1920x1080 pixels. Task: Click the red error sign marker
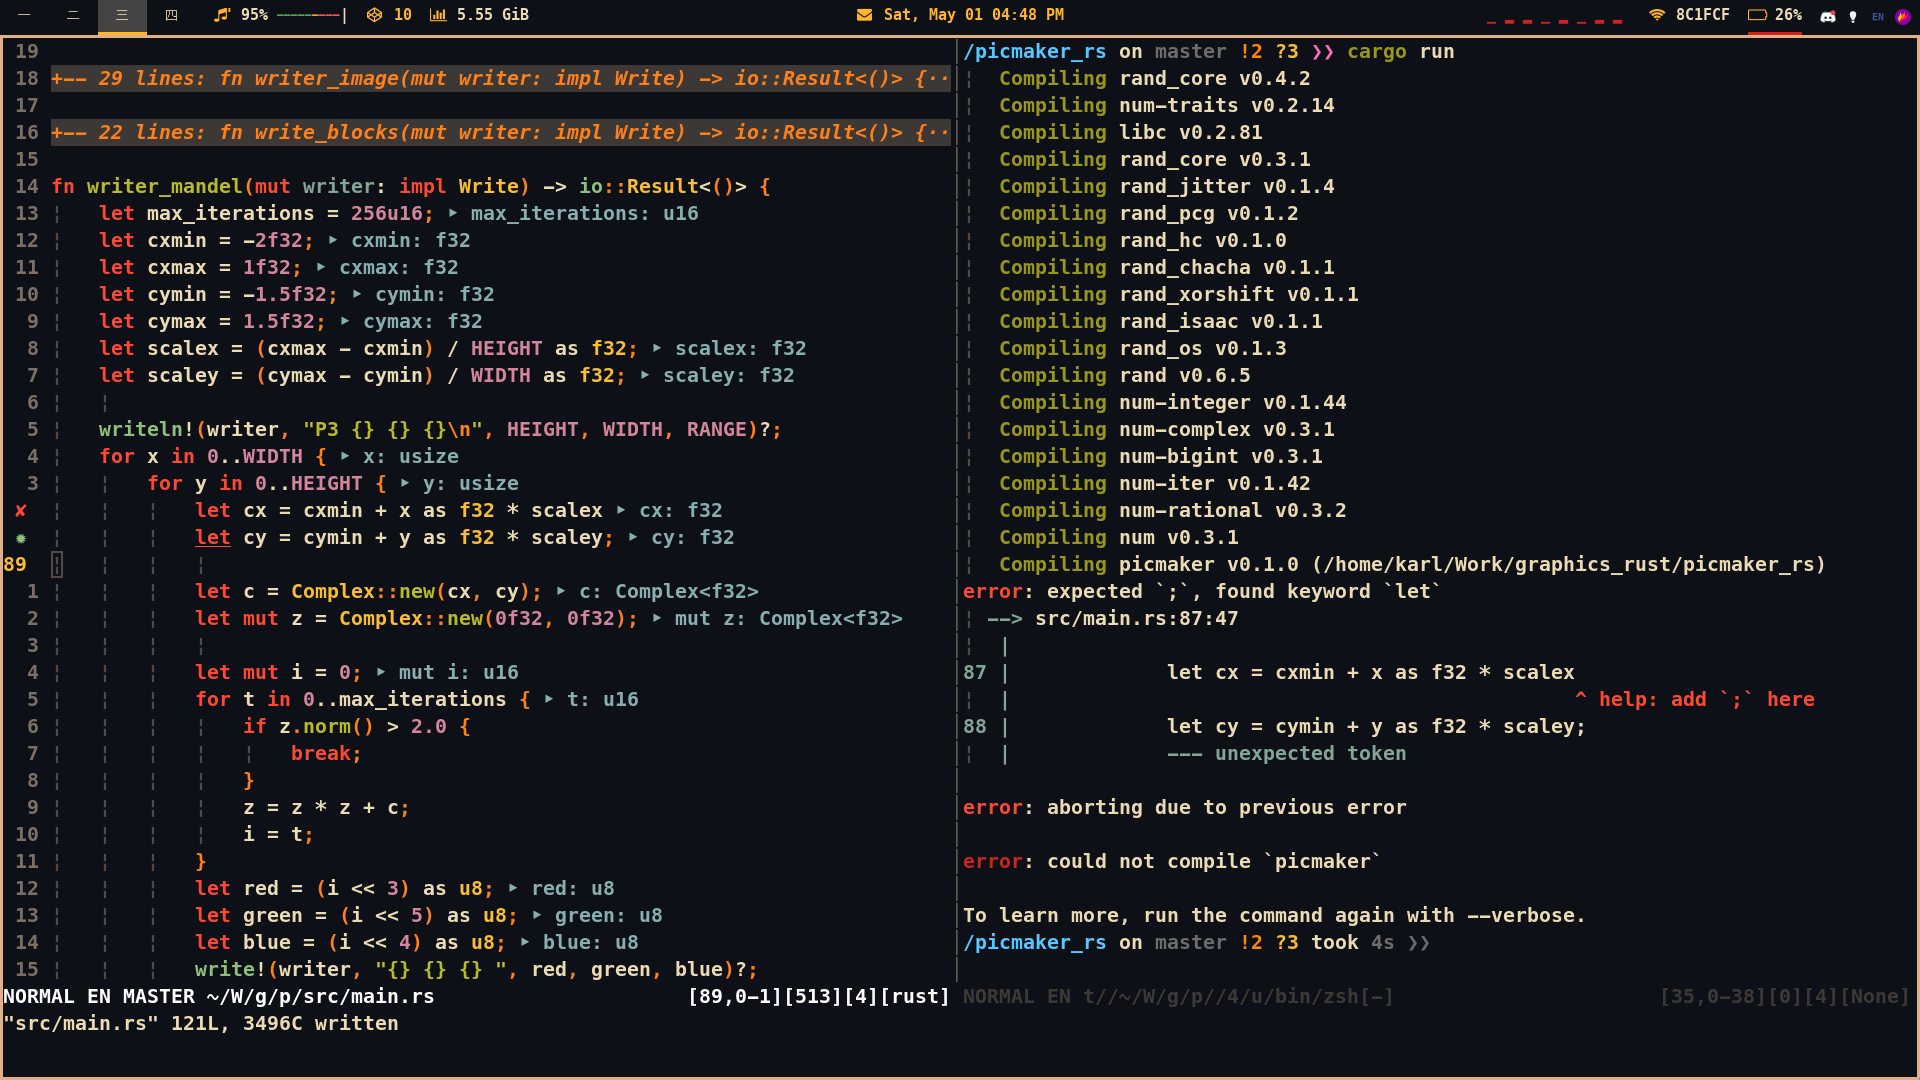[20, 511]
